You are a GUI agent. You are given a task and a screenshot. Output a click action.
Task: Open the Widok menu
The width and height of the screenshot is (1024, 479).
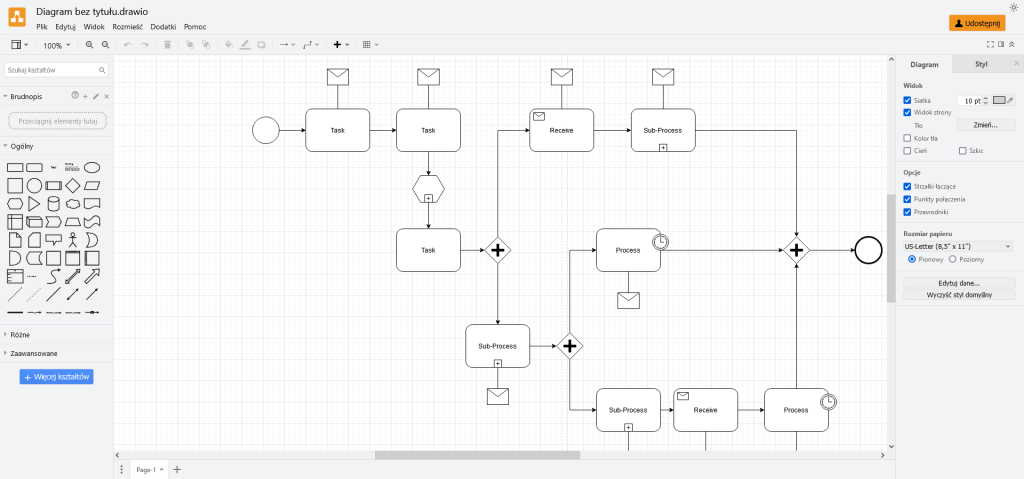(94, 27)
